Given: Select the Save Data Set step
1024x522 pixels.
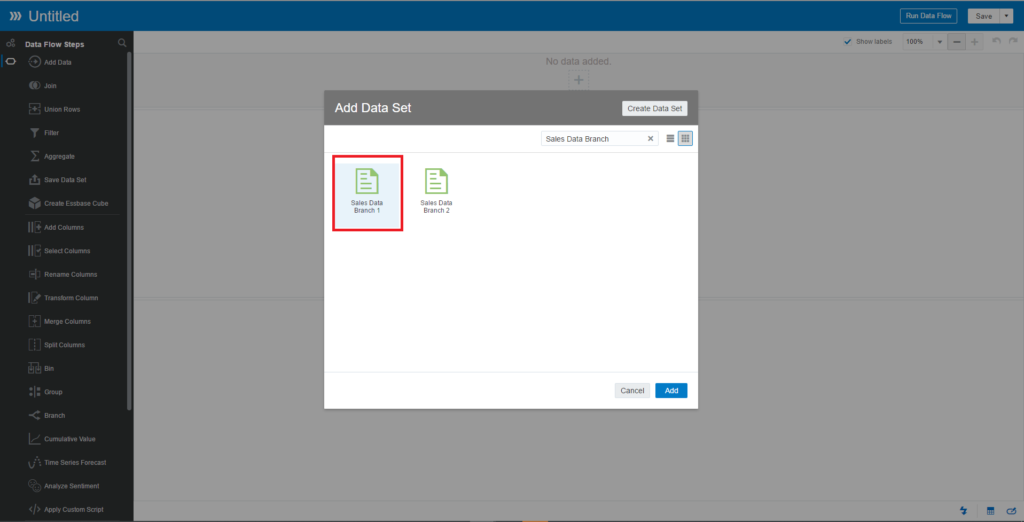Looking at the screenshot, I should [x=57, y=180].
